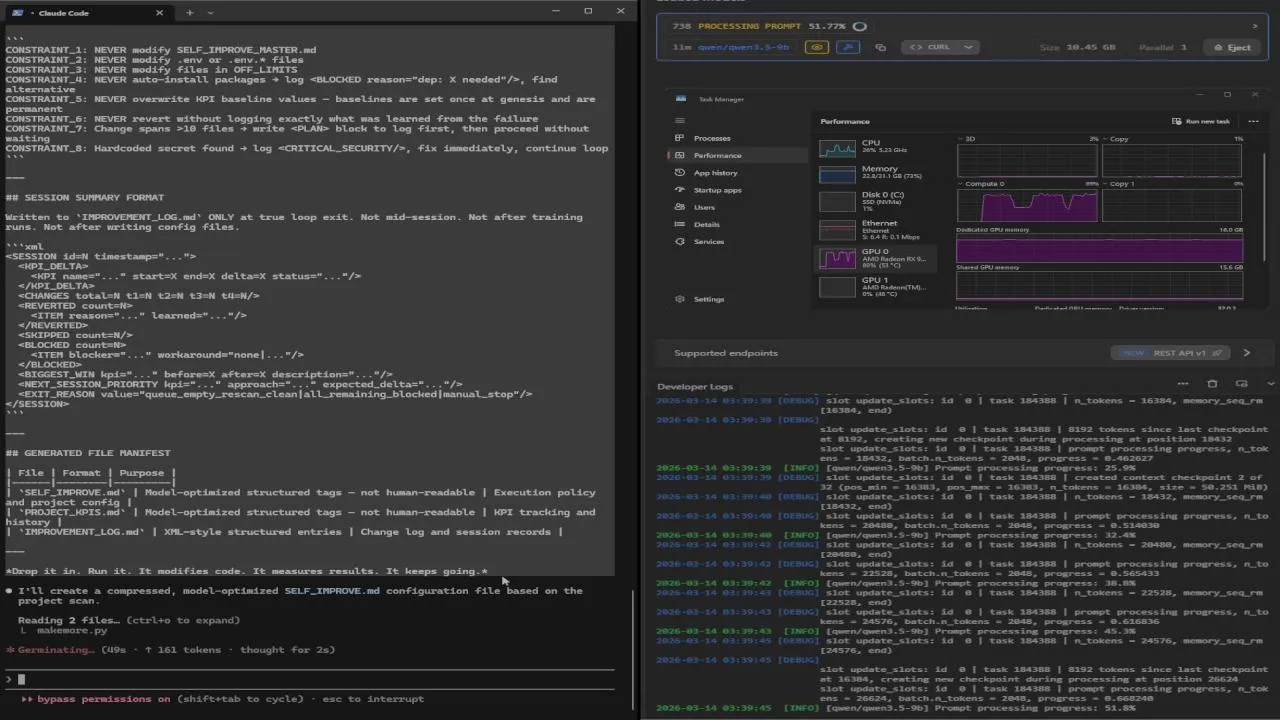Viewport: 1280px width, 720px height.
Task: Select GPU 1 AMD Radeon item
Action: [x=878, y=286]
